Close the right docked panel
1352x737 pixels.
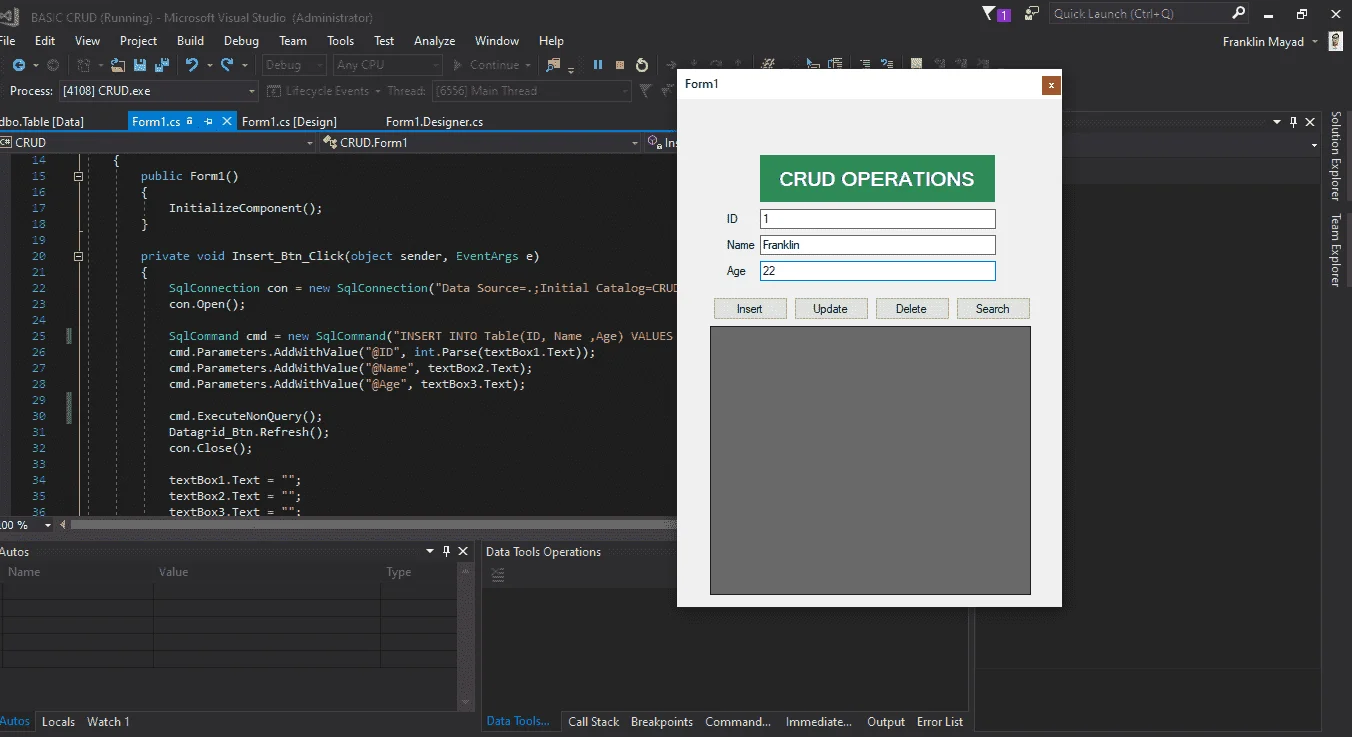click(x=1310, y=122)
